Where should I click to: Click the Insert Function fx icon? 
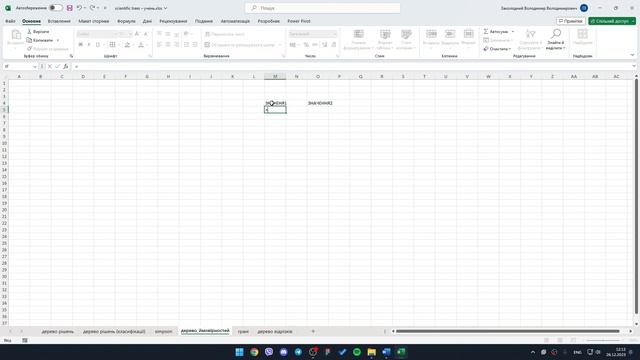point(66,66)
